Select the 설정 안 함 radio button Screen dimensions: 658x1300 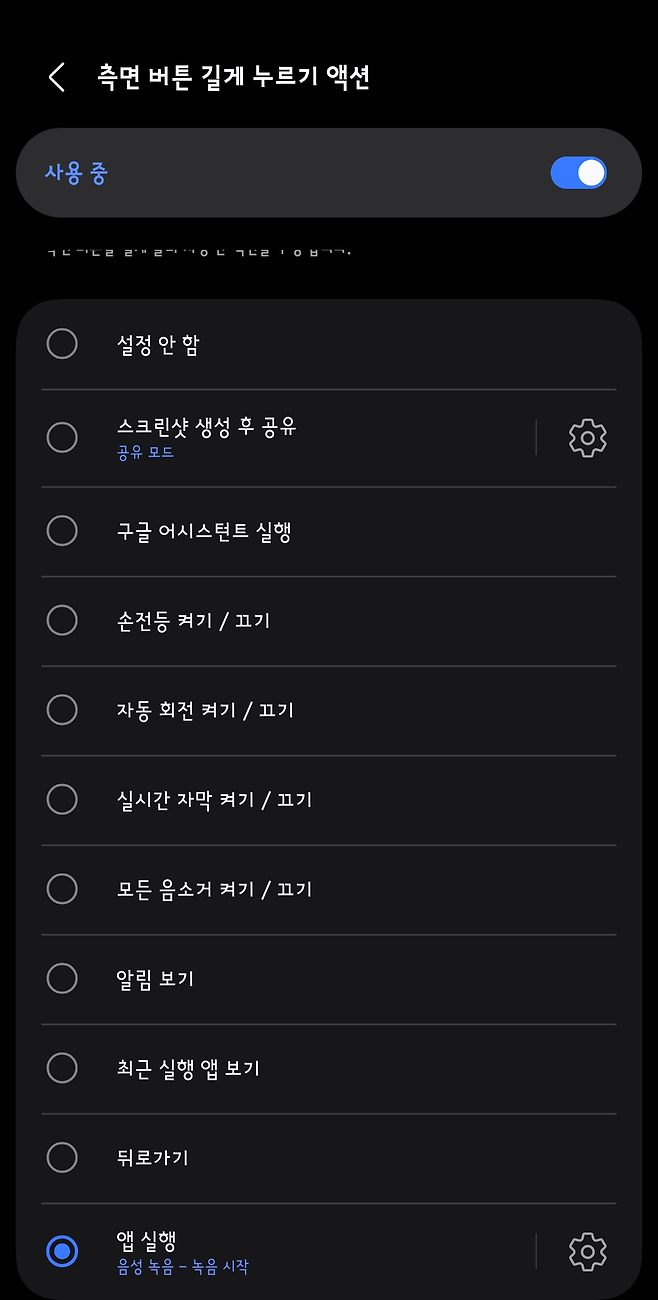62,344
